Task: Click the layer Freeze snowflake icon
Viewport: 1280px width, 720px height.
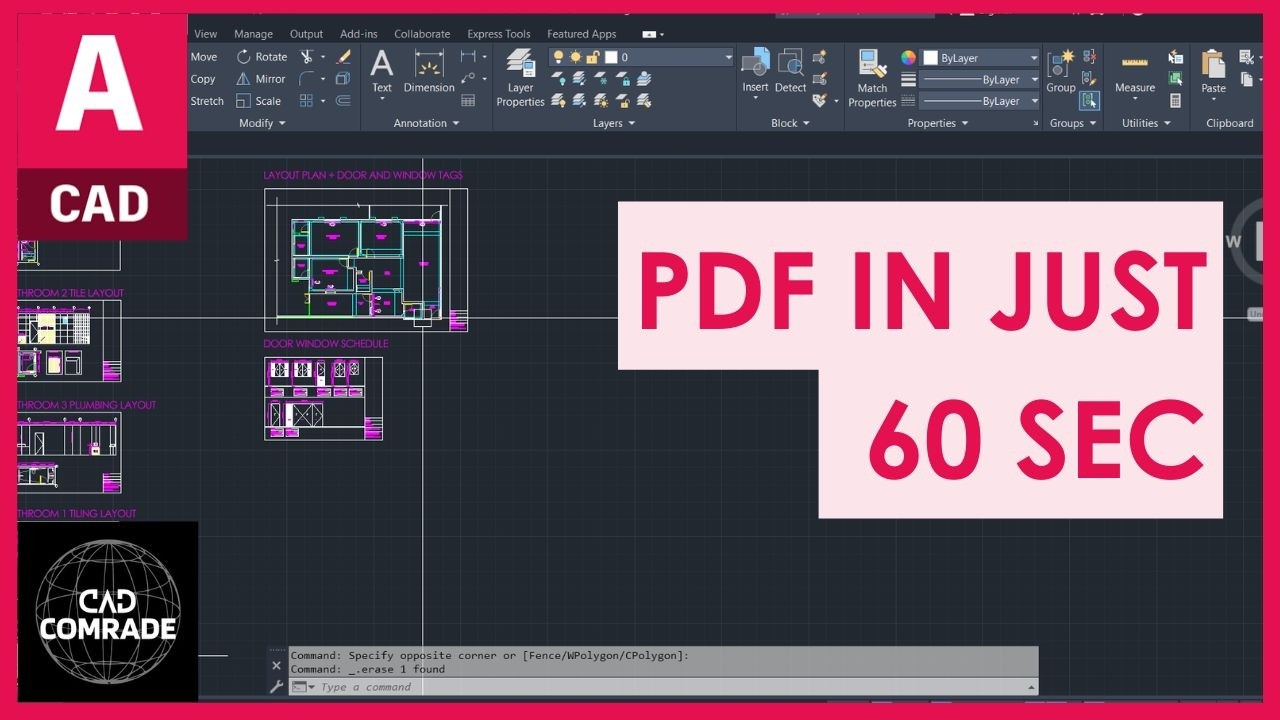Action: coord(602,79)
